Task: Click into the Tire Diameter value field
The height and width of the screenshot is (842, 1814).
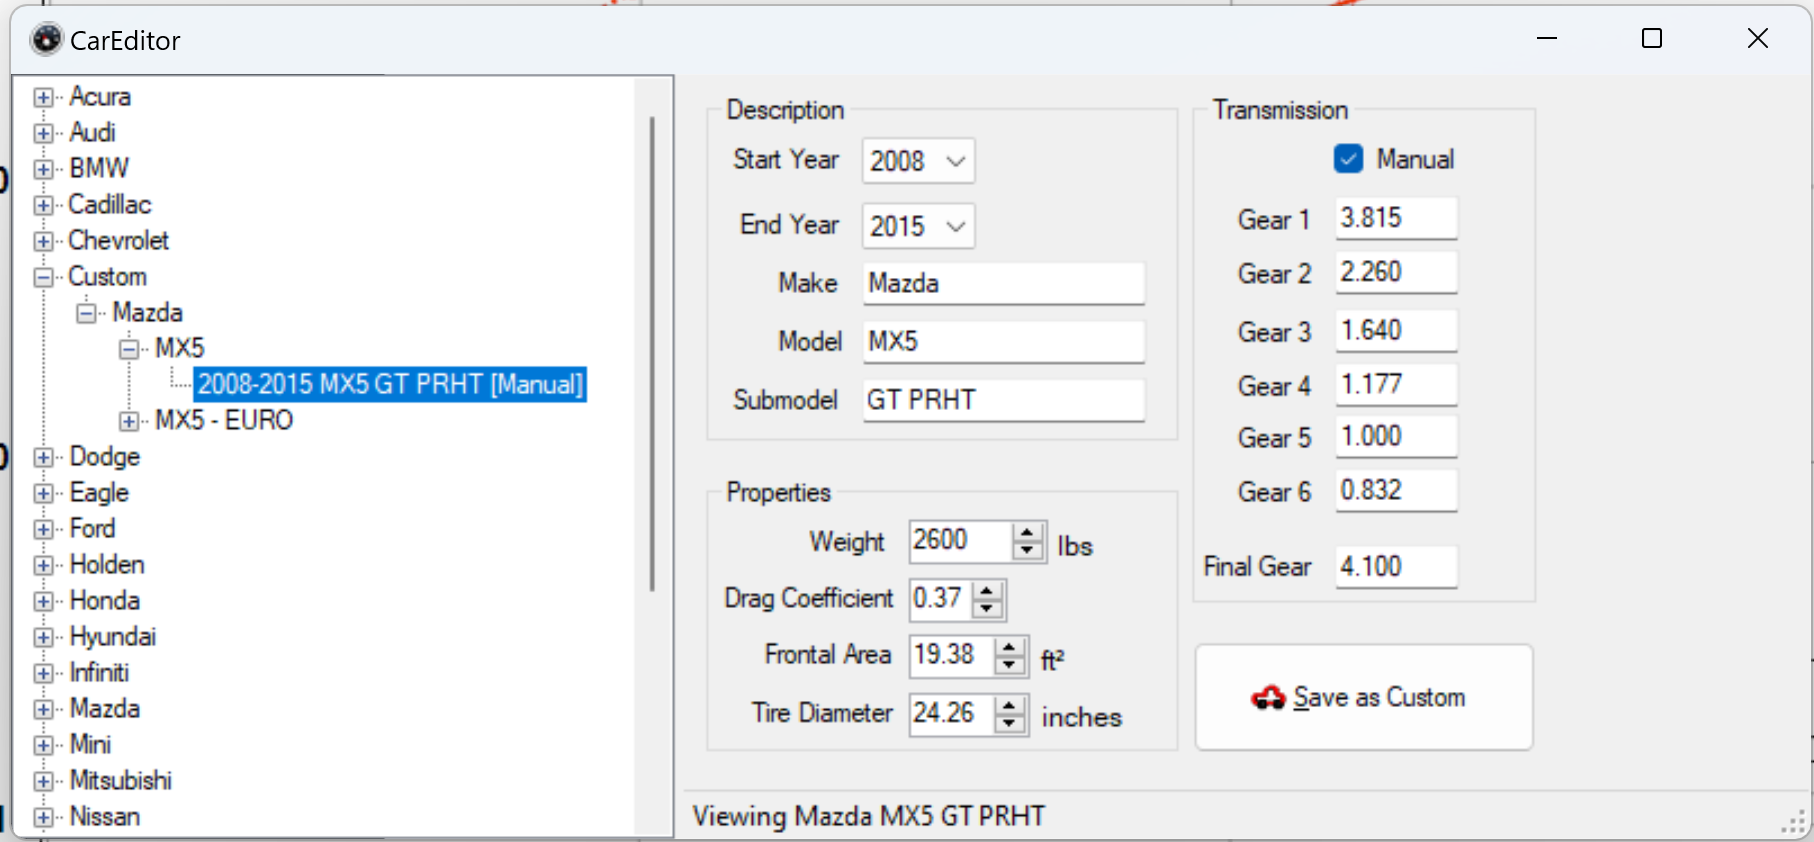Action: click(x=952, y=713)
